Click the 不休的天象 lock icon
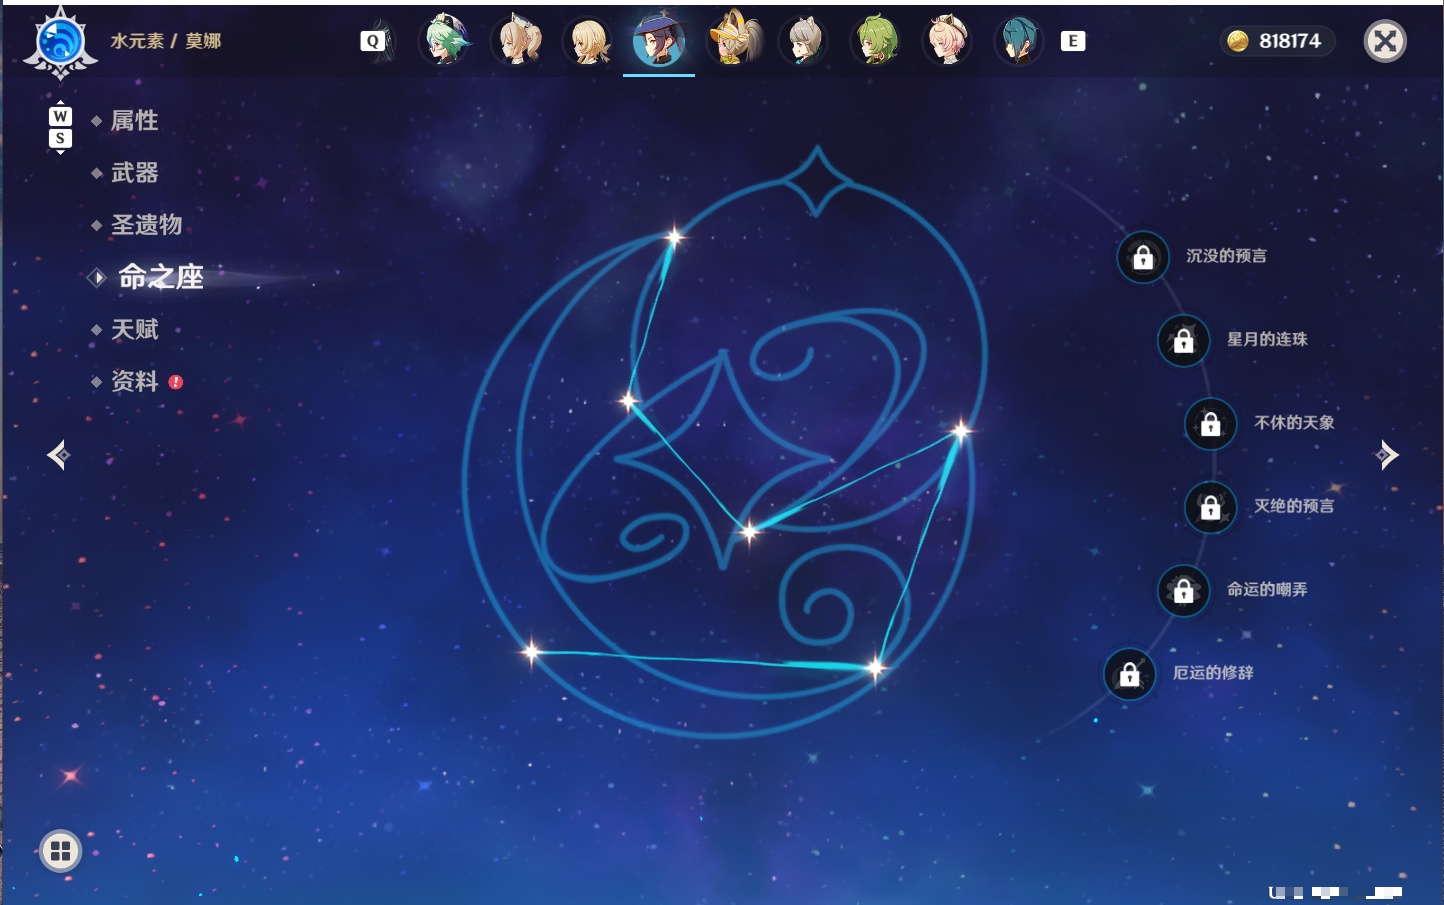The image size is (1444, 905). [x=1210, y=423]
